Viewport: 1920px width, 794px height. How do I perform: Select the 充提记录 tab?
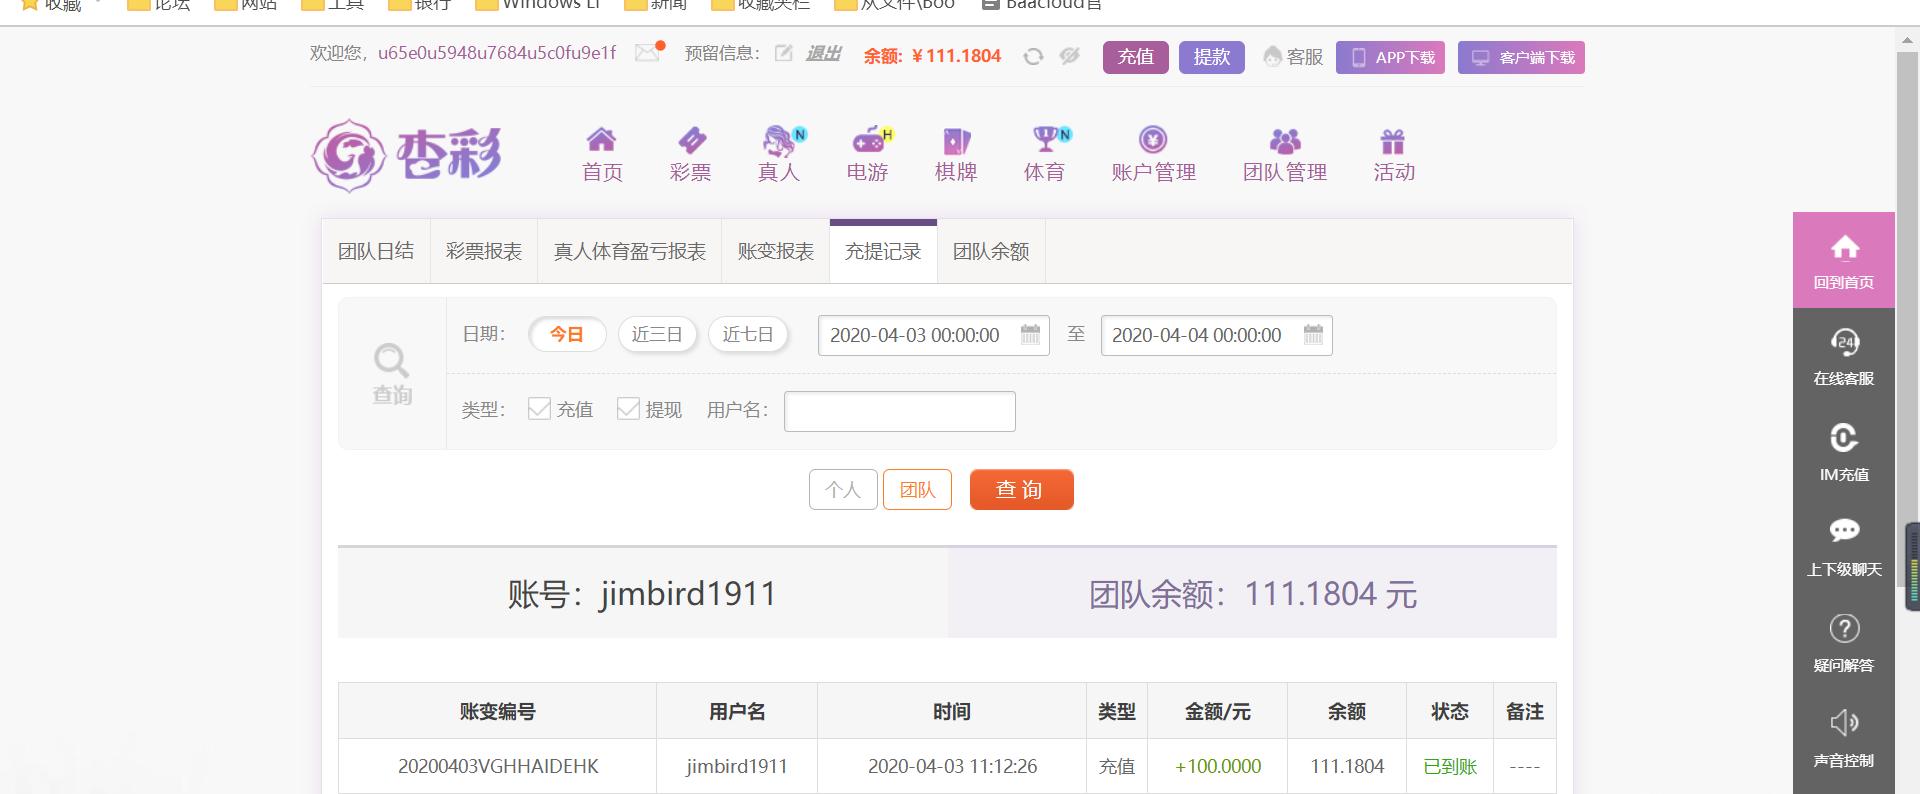click(883, 251)
